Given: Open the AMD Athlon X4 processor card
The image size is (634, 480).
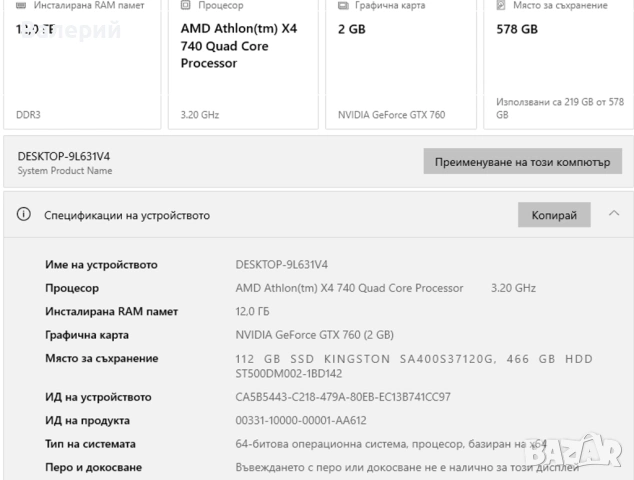Looking at the screenshot, I should point(243,64).
